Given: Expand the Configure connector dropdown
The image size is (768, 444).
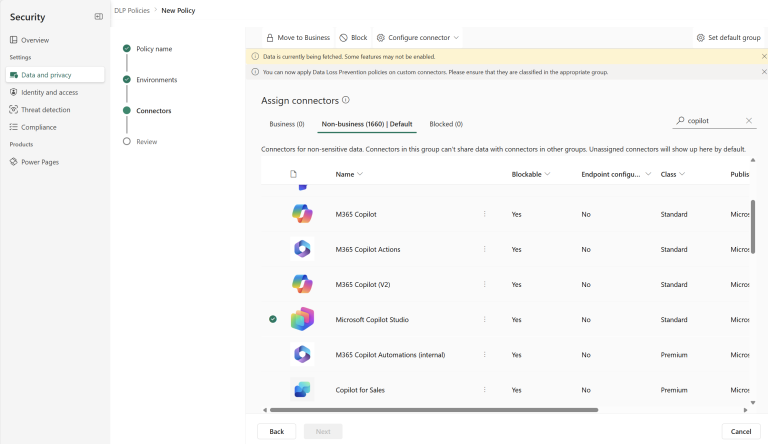Looking at the screenshot, I should click(418, 38).
